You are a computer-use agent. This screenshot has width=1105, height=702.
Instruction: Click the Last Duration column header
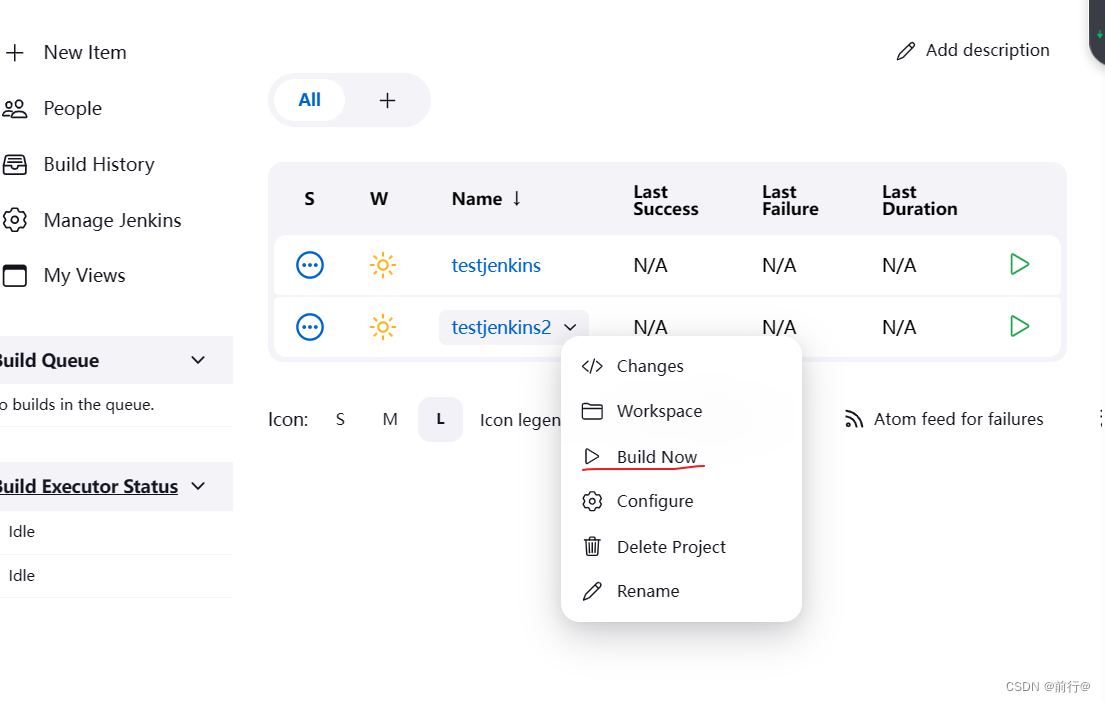pyautogui.click(x=920, y=200)
